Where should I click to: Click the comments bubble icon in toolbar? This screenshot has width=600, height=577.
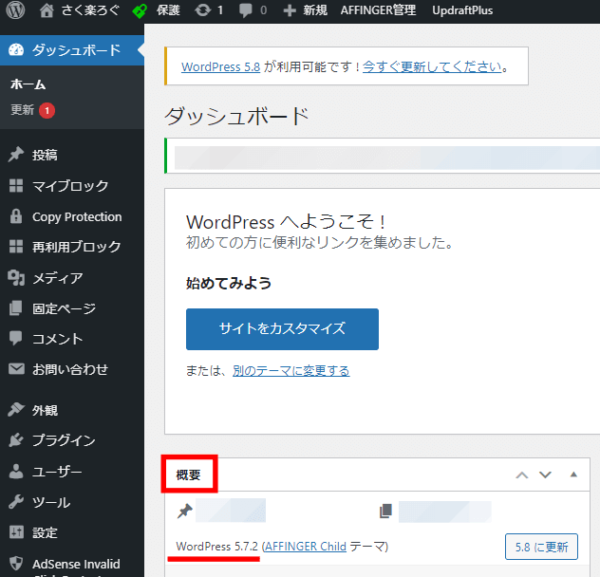[246, 10]
